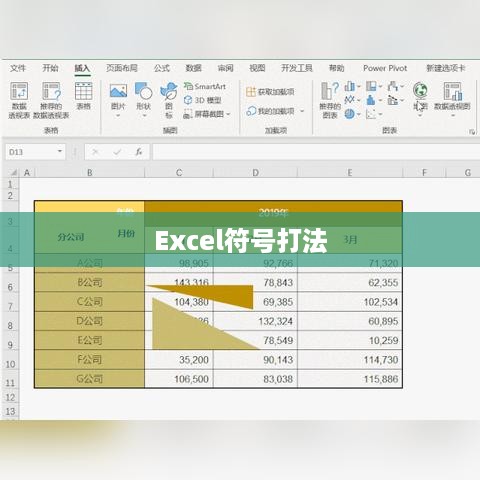480x480 pixels.
Task: Open the Charts (图表) group dialog launcher
Action: [x=472, y=132]
